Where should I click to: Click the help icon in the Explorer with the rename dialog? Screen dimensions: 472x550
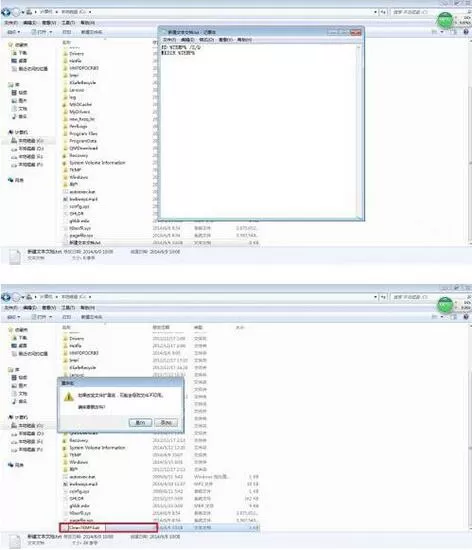click(466, 317)
